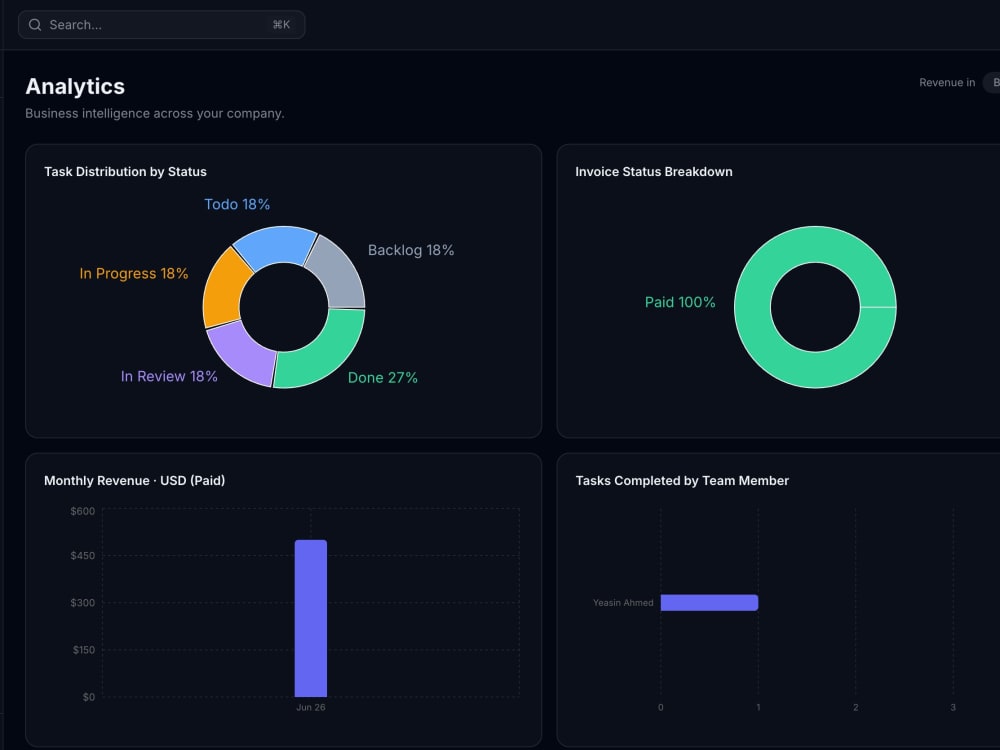Click the Jun 26 axis label
The height and width of the screenshot is (750, 1000).
point(311,707)
